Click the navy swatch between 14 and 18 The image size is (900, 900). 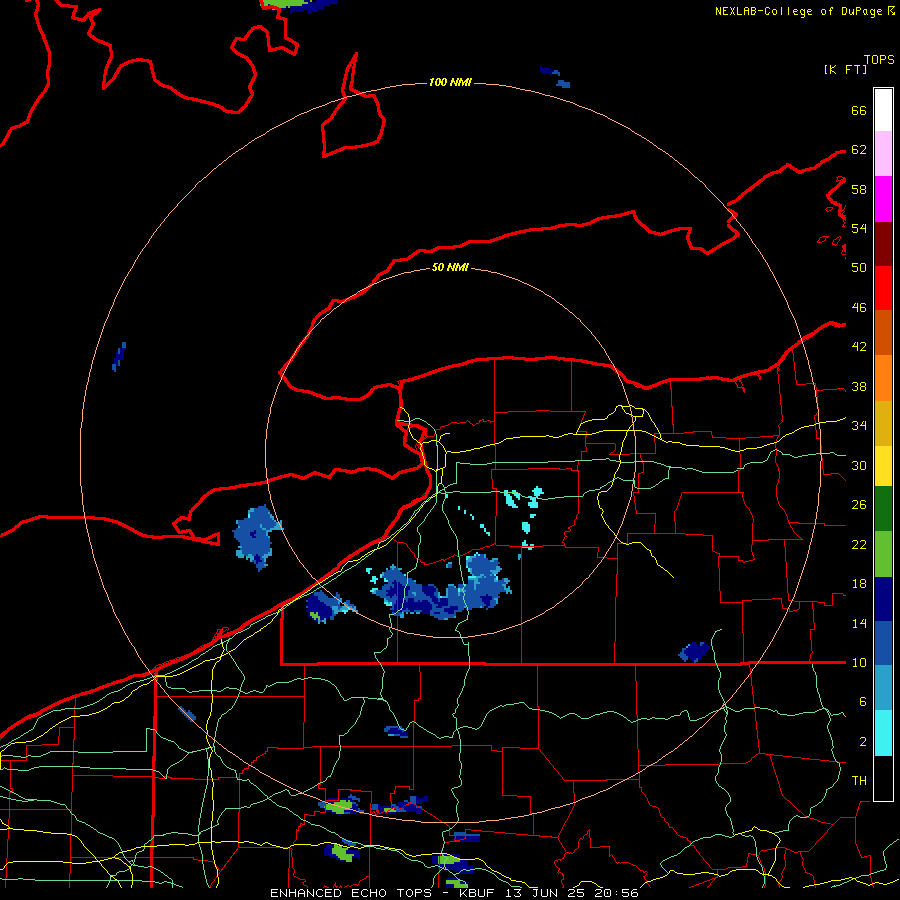(883, 599)
